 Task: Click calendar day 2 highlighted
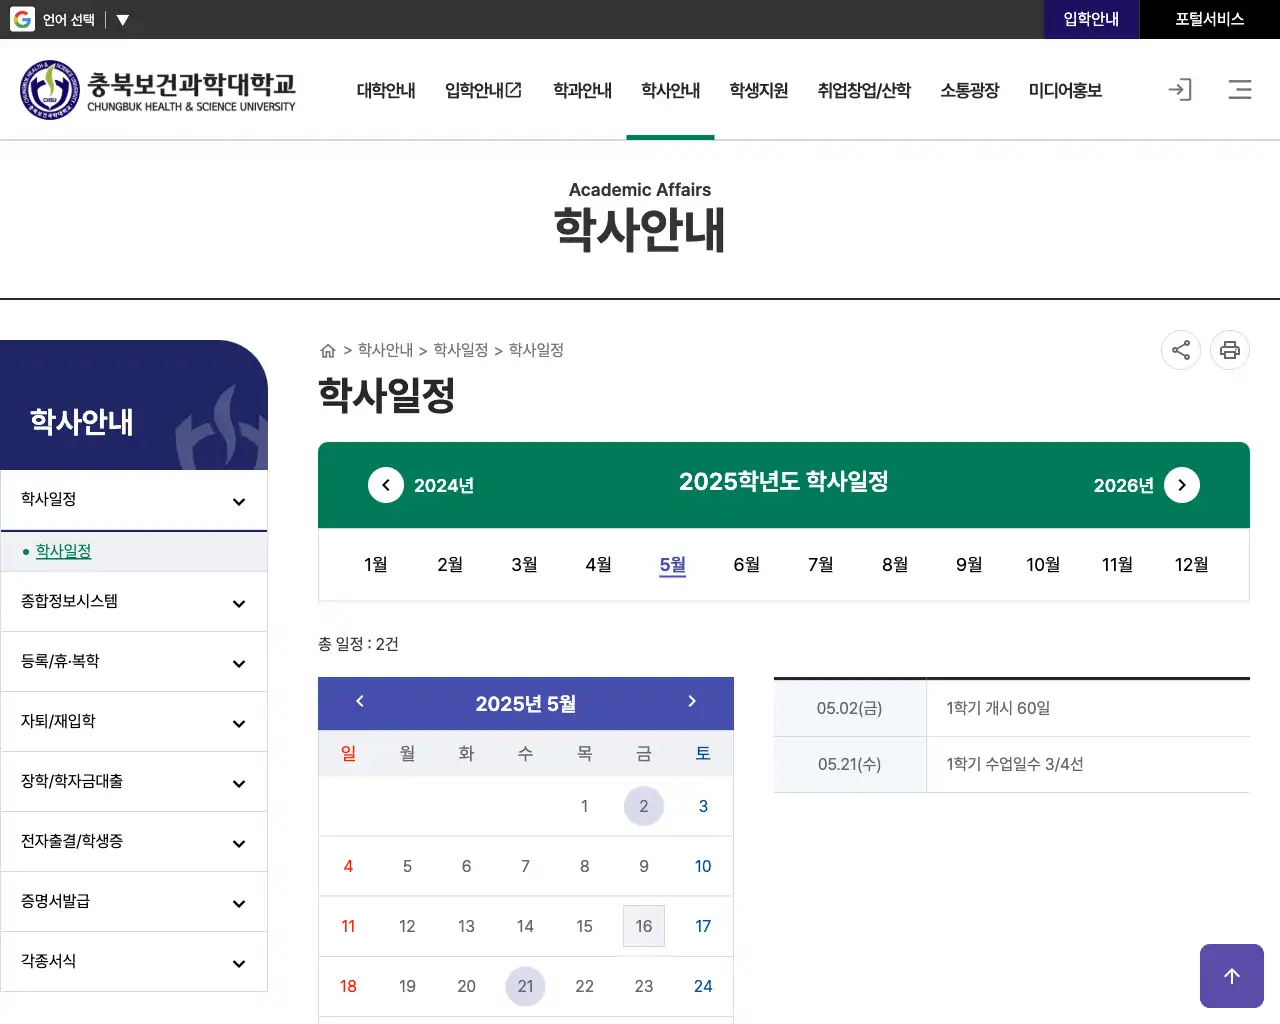[644, 806]
